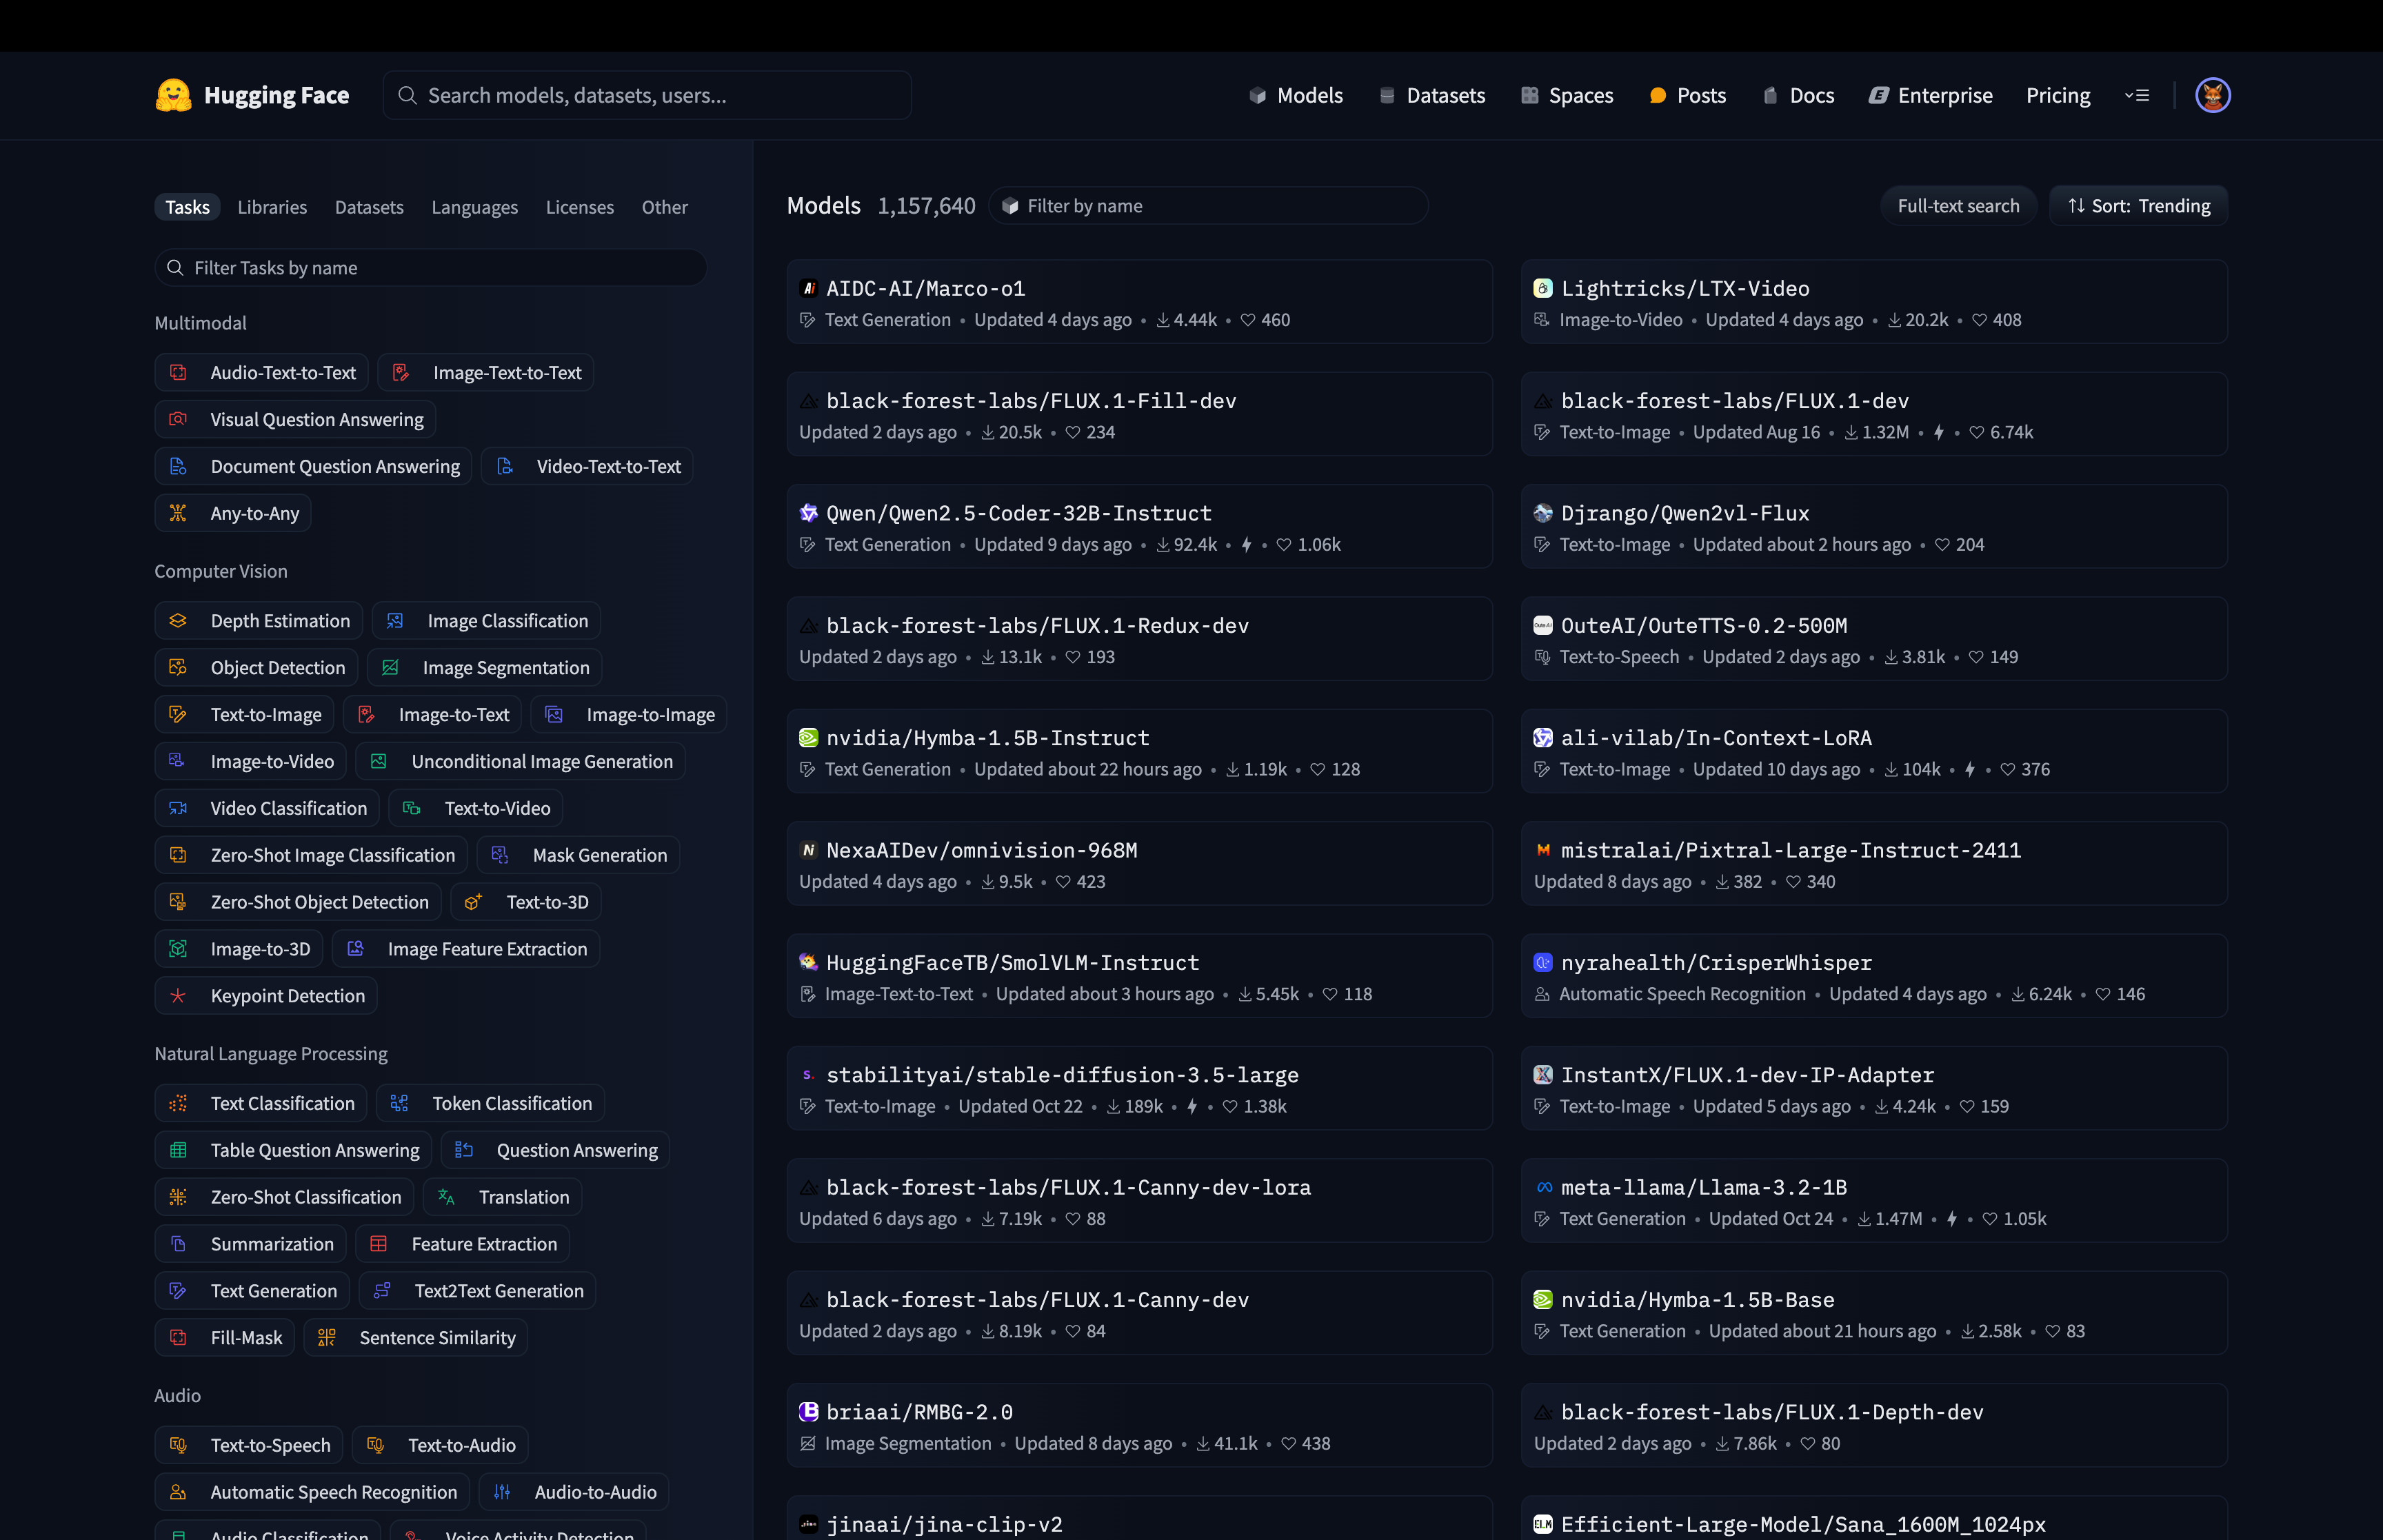
Task: Expand the Computer Vision tasks section
Action: click(x=221, y=569)
